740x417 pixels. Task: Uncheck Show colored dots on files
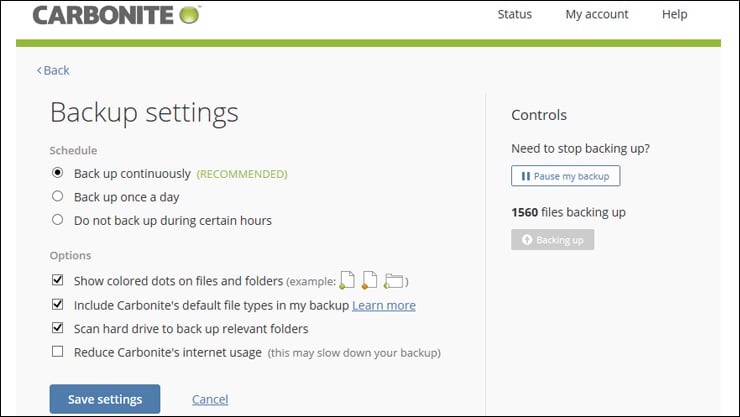point(58,280)
